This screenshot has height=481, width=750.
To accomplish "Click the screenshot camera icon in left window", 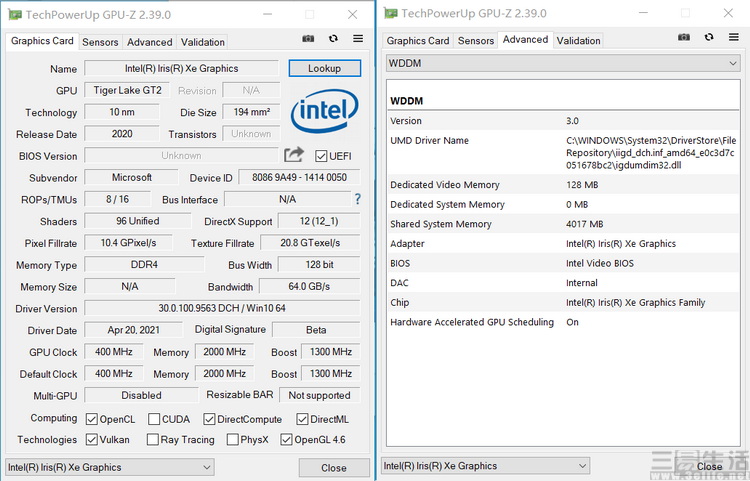I will (309, 38).
